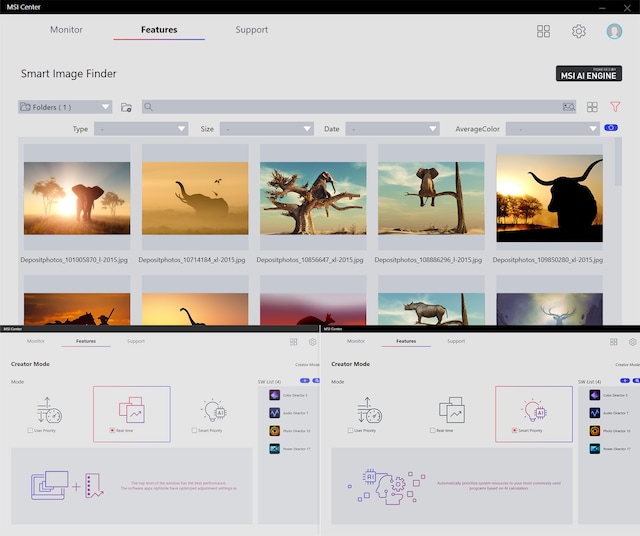
Task: Click the blue icon right of AverageColor dropdown
Action: [x=611, y=128]
